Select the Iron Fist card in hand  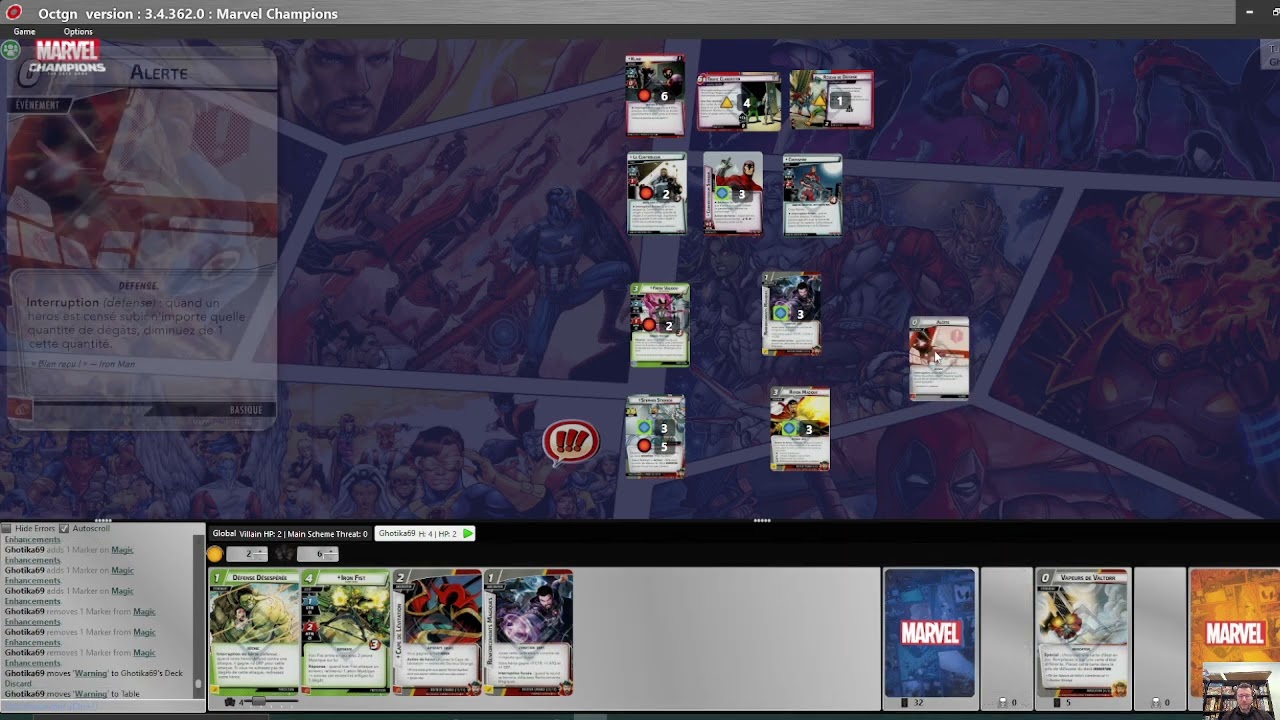pos(346,632)
